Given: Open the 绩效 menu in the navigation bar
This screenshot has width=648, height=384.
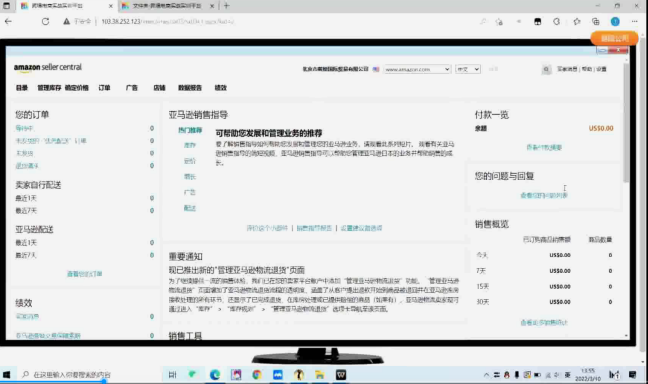Looking at the screenshot, I should 220,88.
